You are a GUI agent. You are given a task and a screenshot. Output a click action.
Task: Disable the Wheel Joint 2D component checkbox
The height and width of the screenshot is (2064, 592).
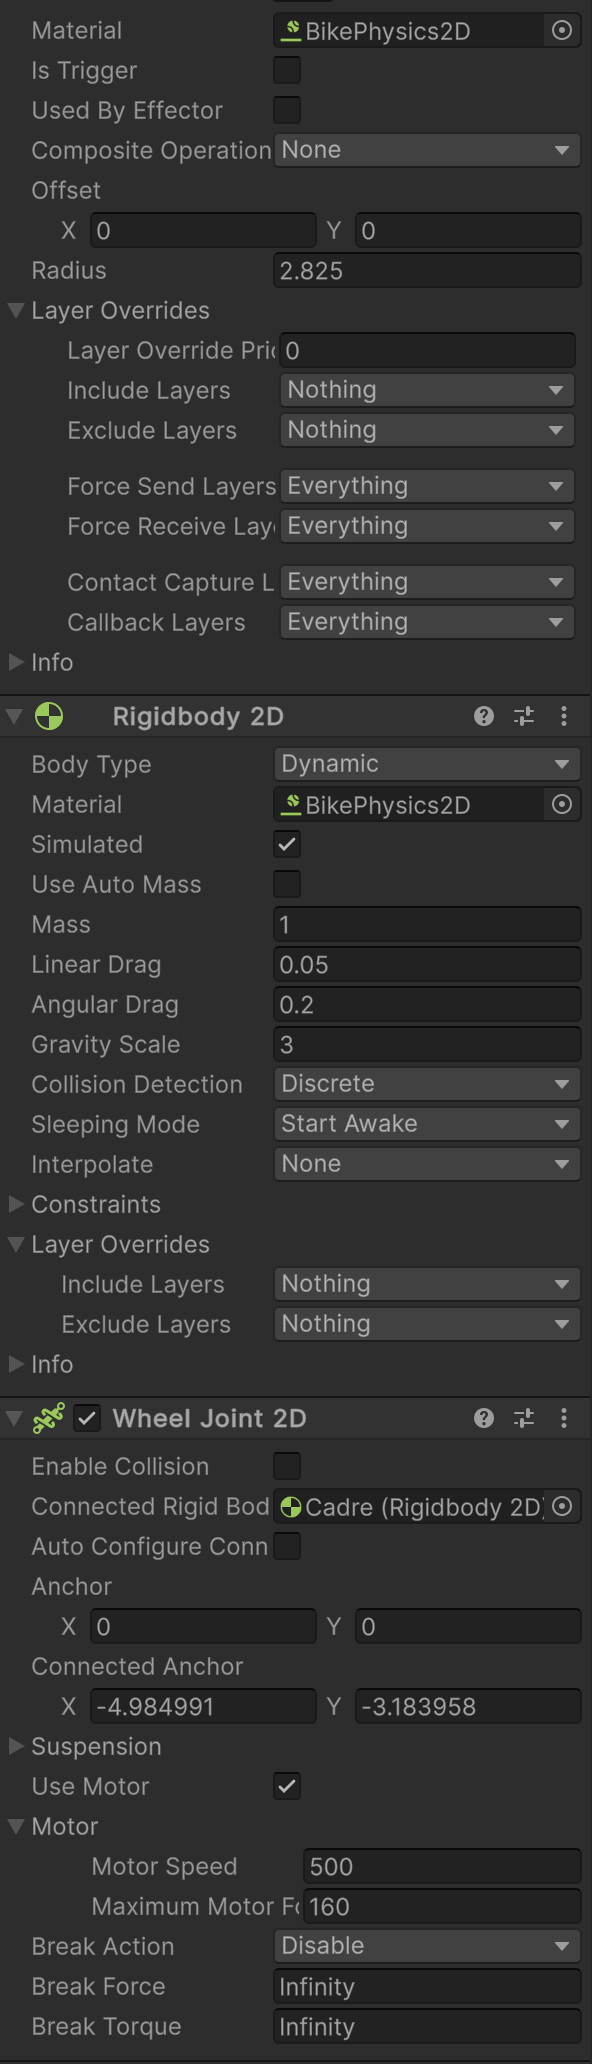pyautogui.click(x=88, y=1418)
